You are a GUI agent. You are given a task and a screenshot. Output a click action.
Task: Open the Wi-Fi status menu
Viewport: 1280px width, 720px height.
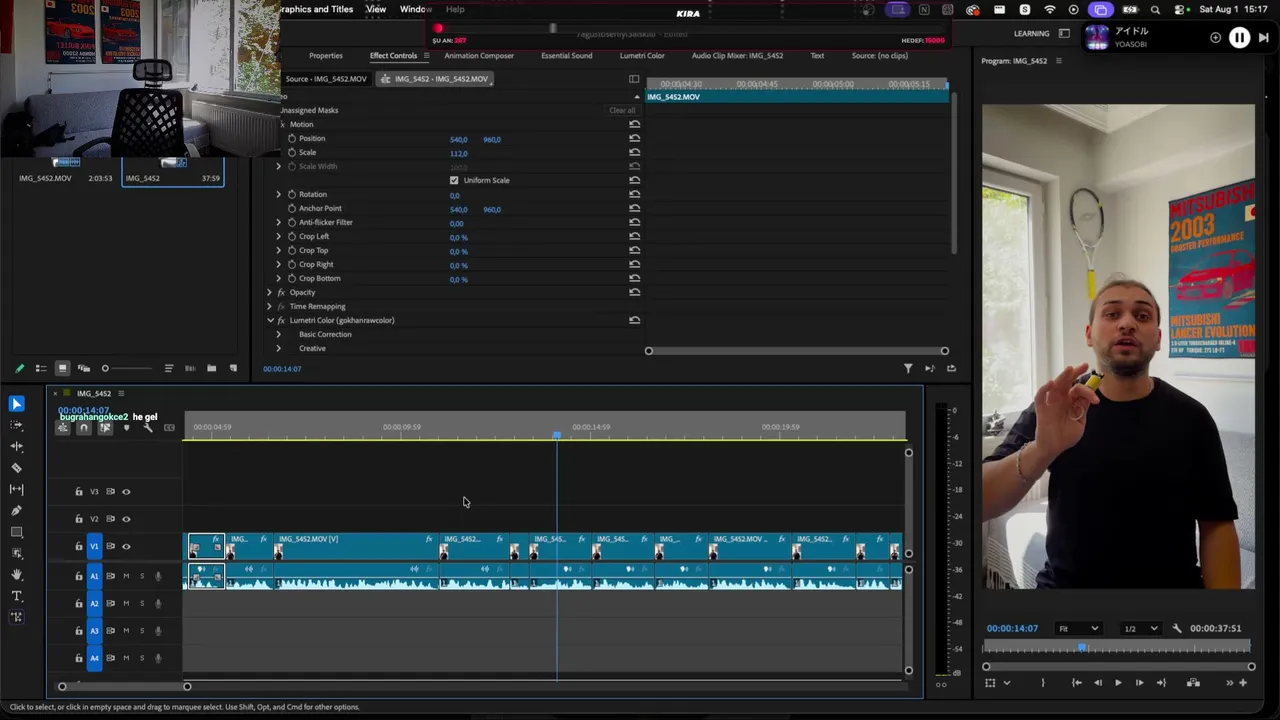(1049, 10)
